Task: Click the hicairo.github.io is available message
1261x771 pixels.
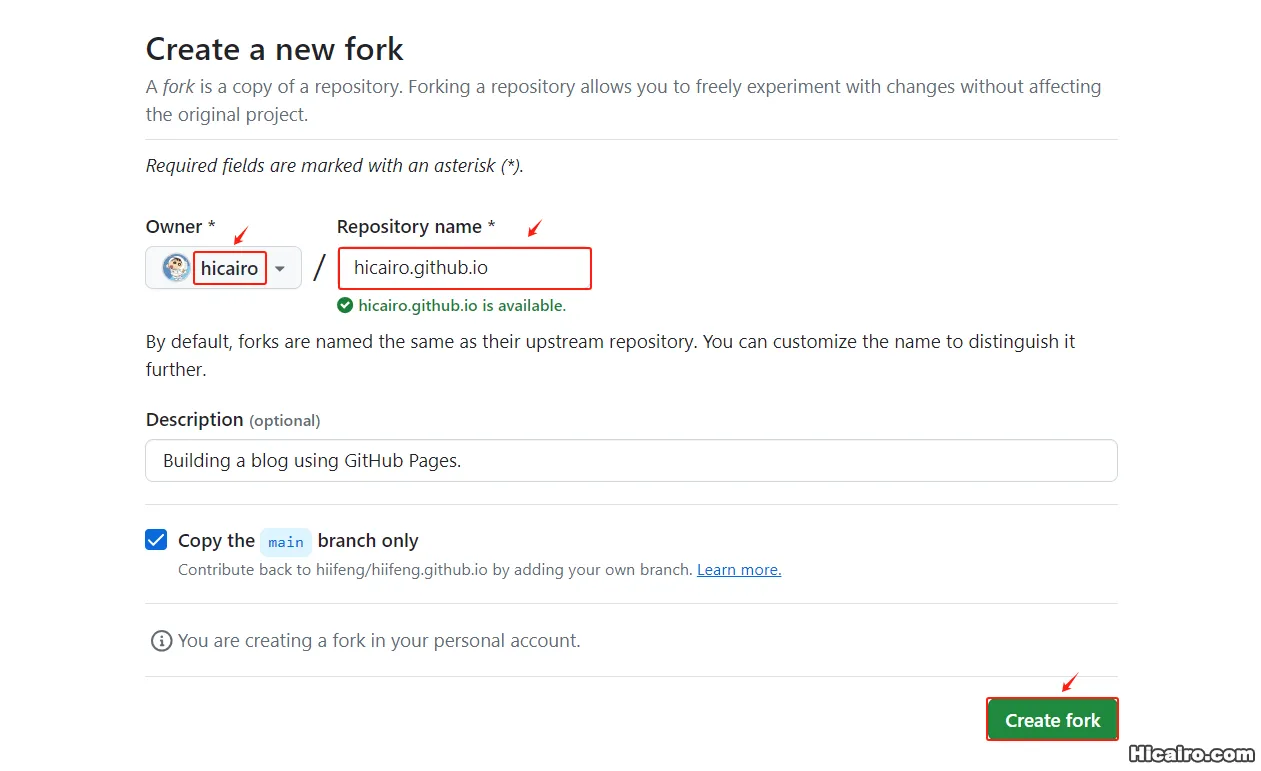Action: (456, 305)
